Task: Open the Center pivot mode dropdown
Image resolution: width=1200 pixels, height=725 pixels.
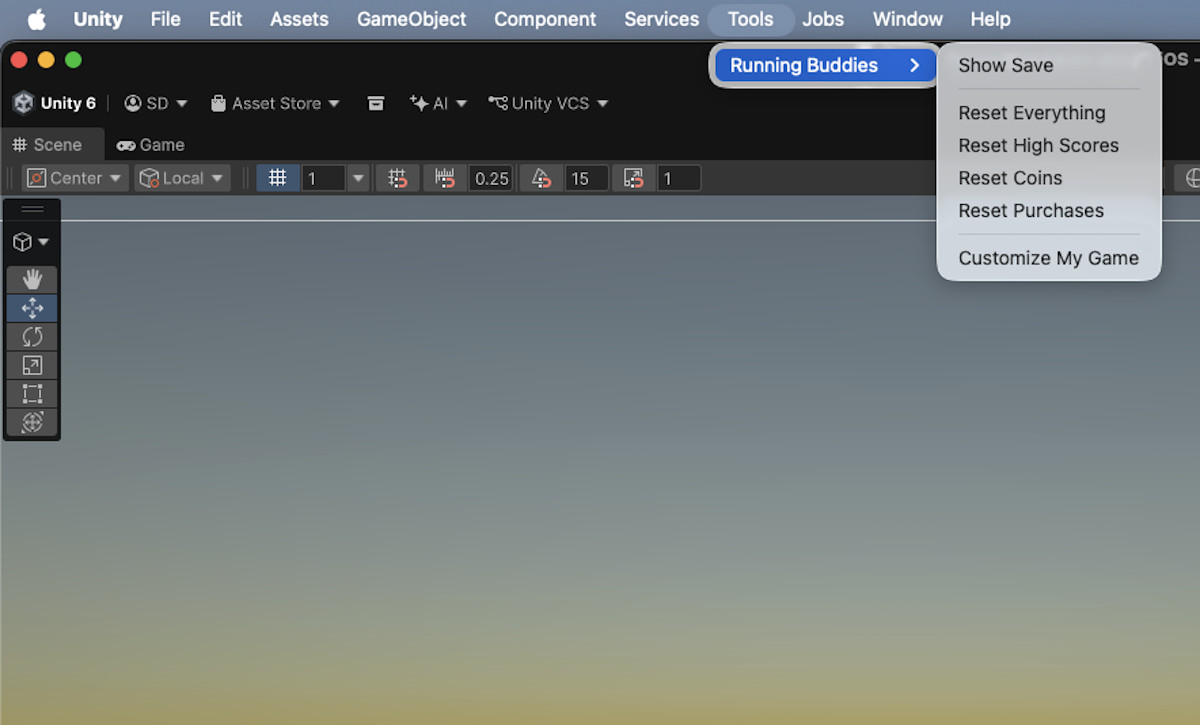Action: [76, 178]
